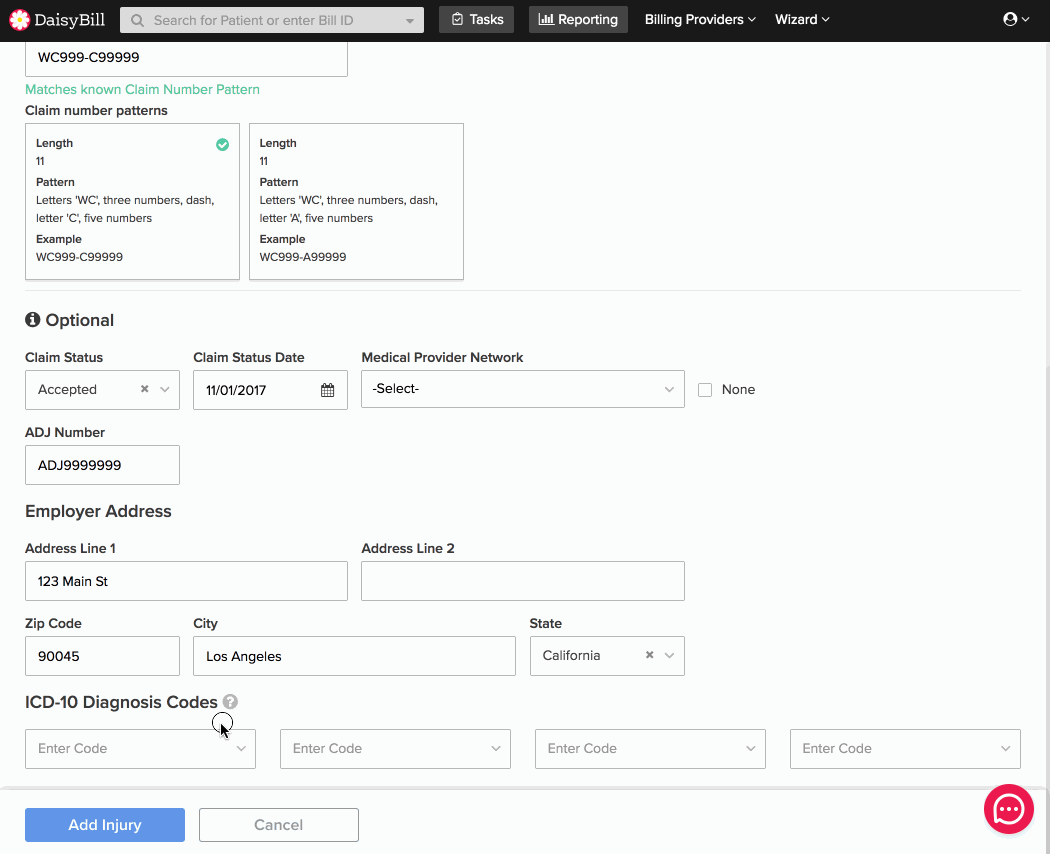Image resolution: width=1050 pixels, height=854 pixels.
Task: Click the ADJ Number field
Action: pyautogui.click(x=102, y=465)
